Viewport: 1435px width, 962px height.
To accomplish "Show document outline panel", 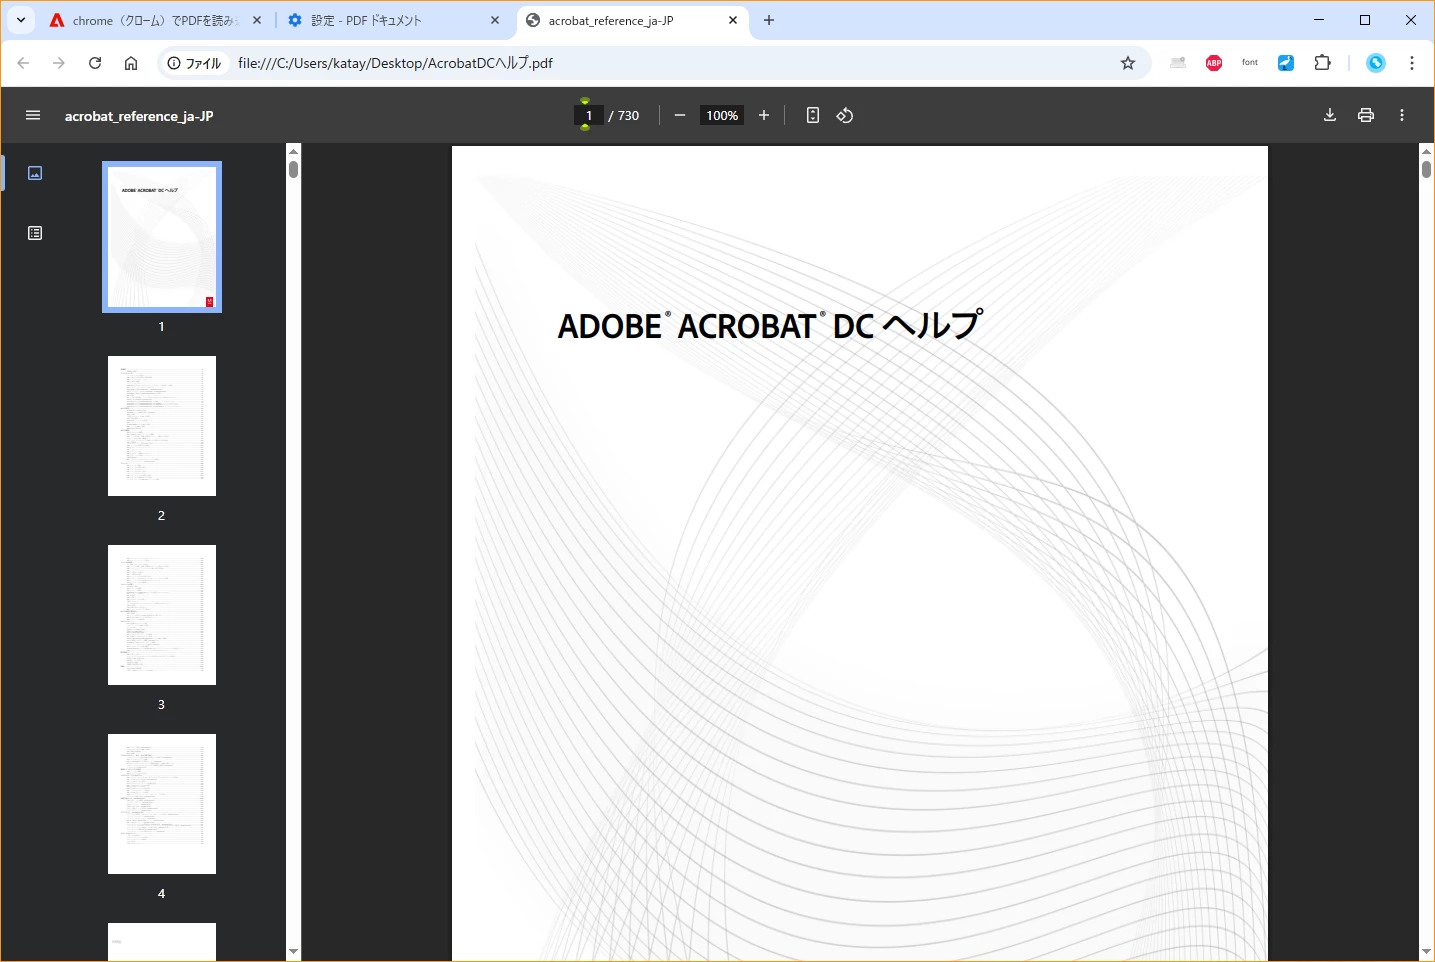I will point(35,233).
